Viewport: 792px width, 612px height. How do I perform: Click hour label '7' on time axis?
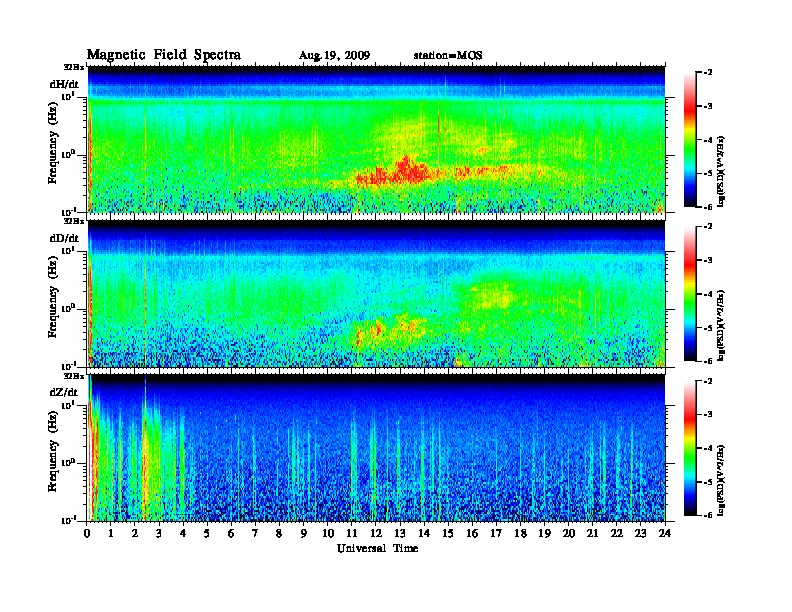[255, 534]
